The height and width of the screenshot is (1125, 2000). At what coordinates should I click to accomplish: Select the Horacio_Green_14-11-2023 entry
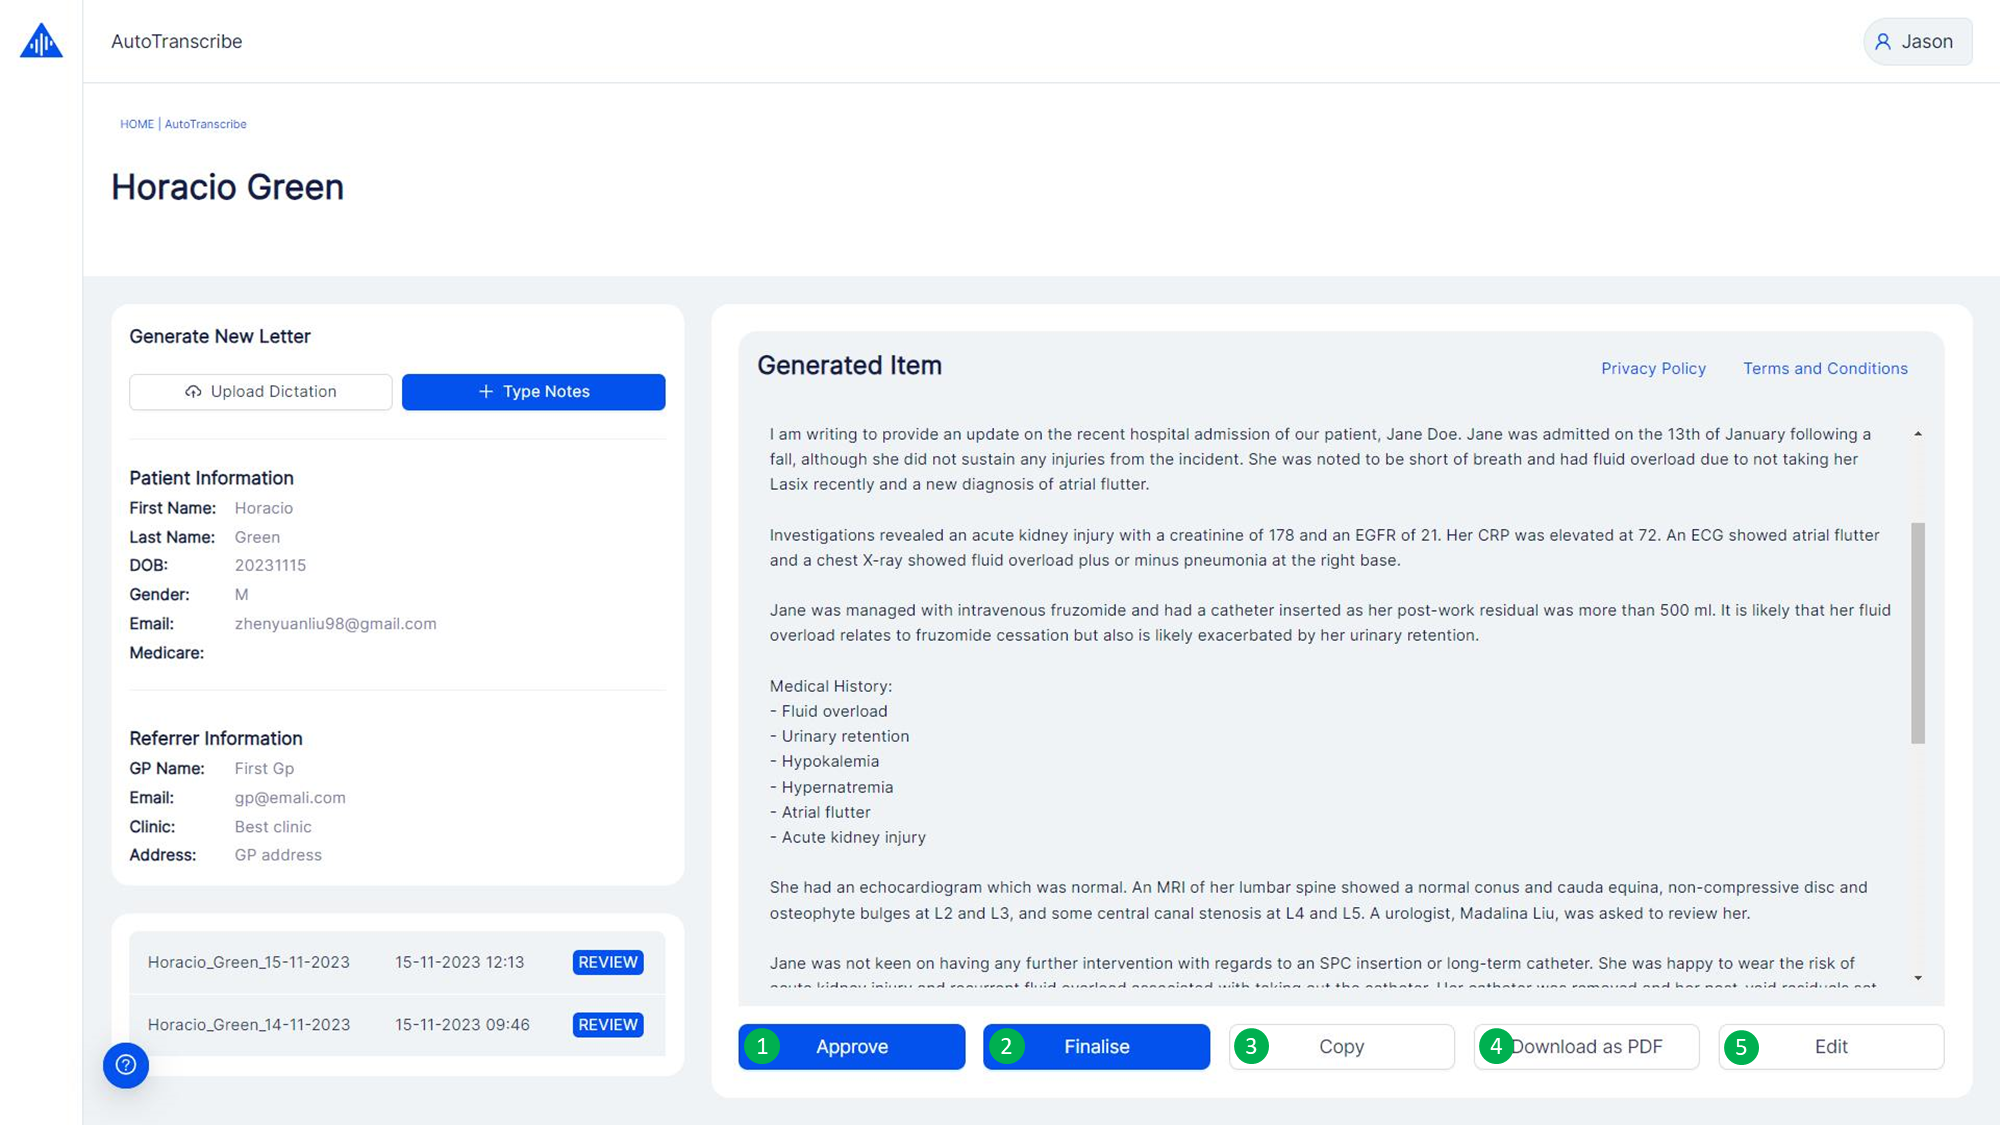[x=249, y=1025]
